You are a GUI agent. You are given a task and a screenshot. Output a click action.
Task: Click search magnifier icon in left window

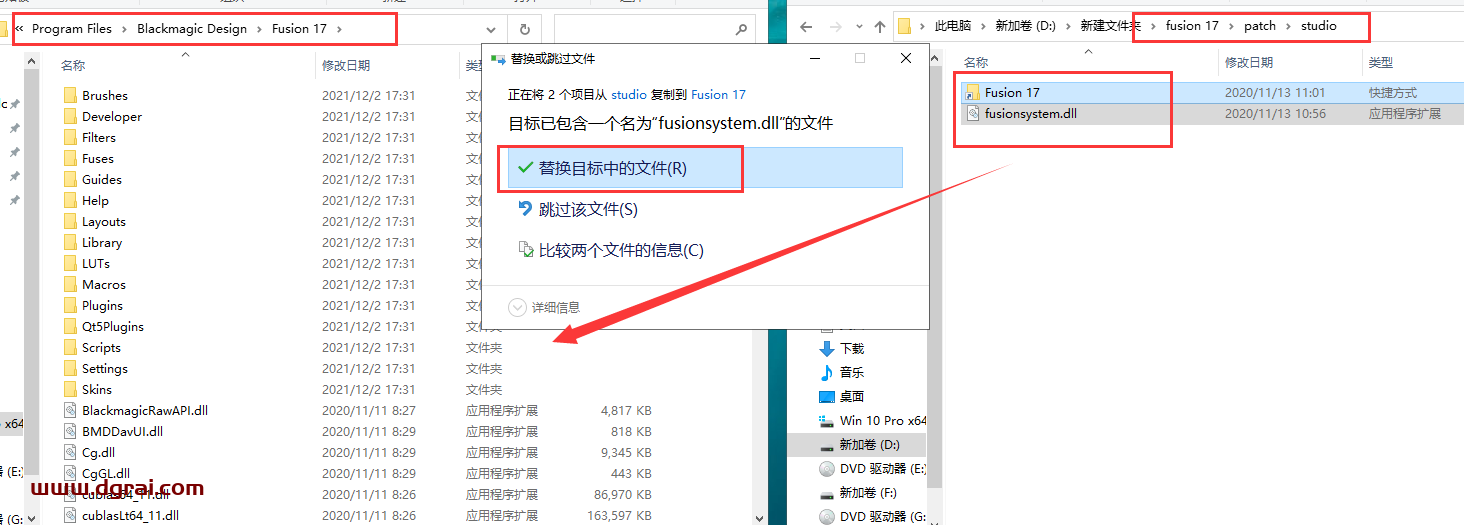point(741,29)
